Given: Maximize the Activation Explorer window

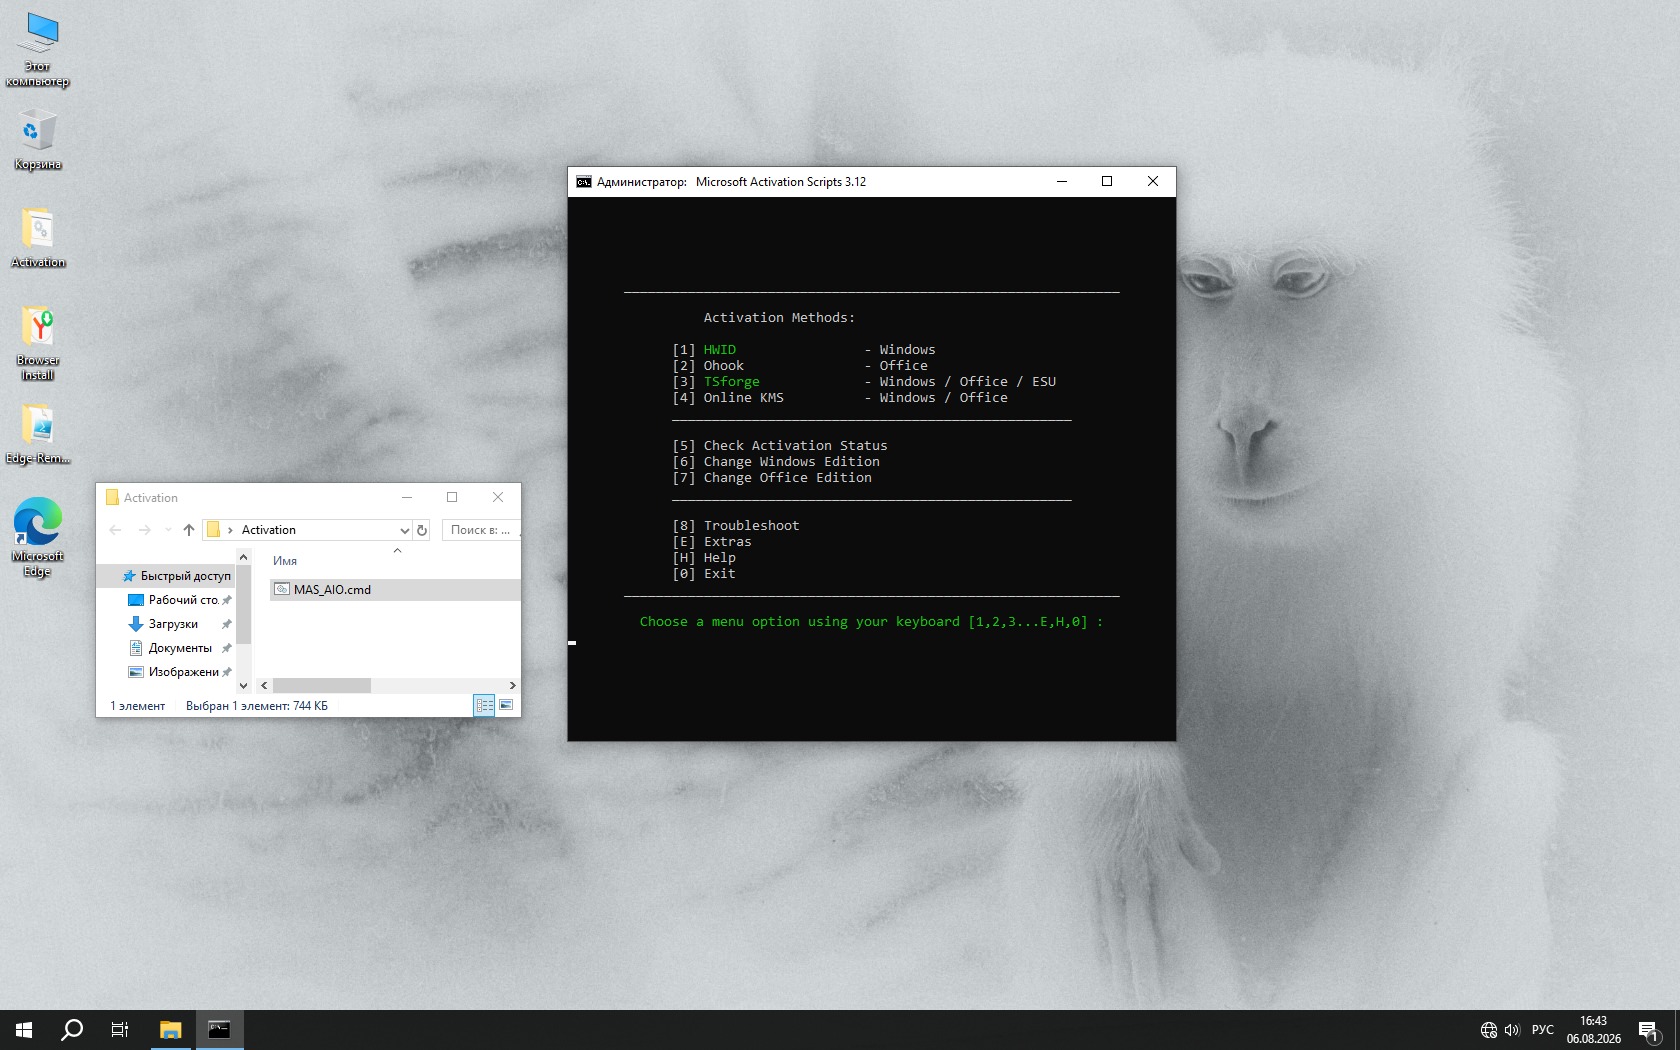Looking at the screenshot, I should [x=452, y=497].
